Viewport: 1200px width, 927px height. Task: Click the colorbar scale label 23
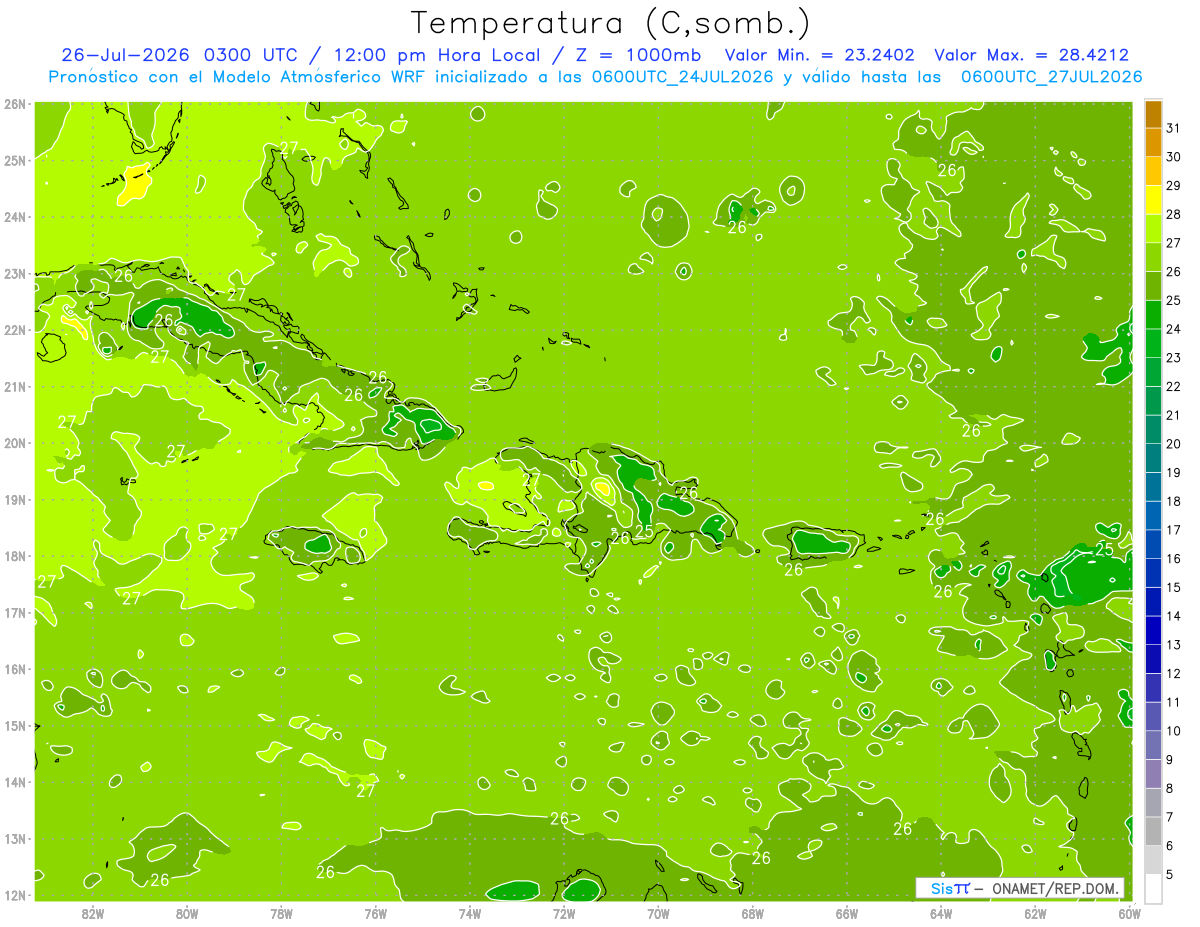click(x=1174, y=358)
